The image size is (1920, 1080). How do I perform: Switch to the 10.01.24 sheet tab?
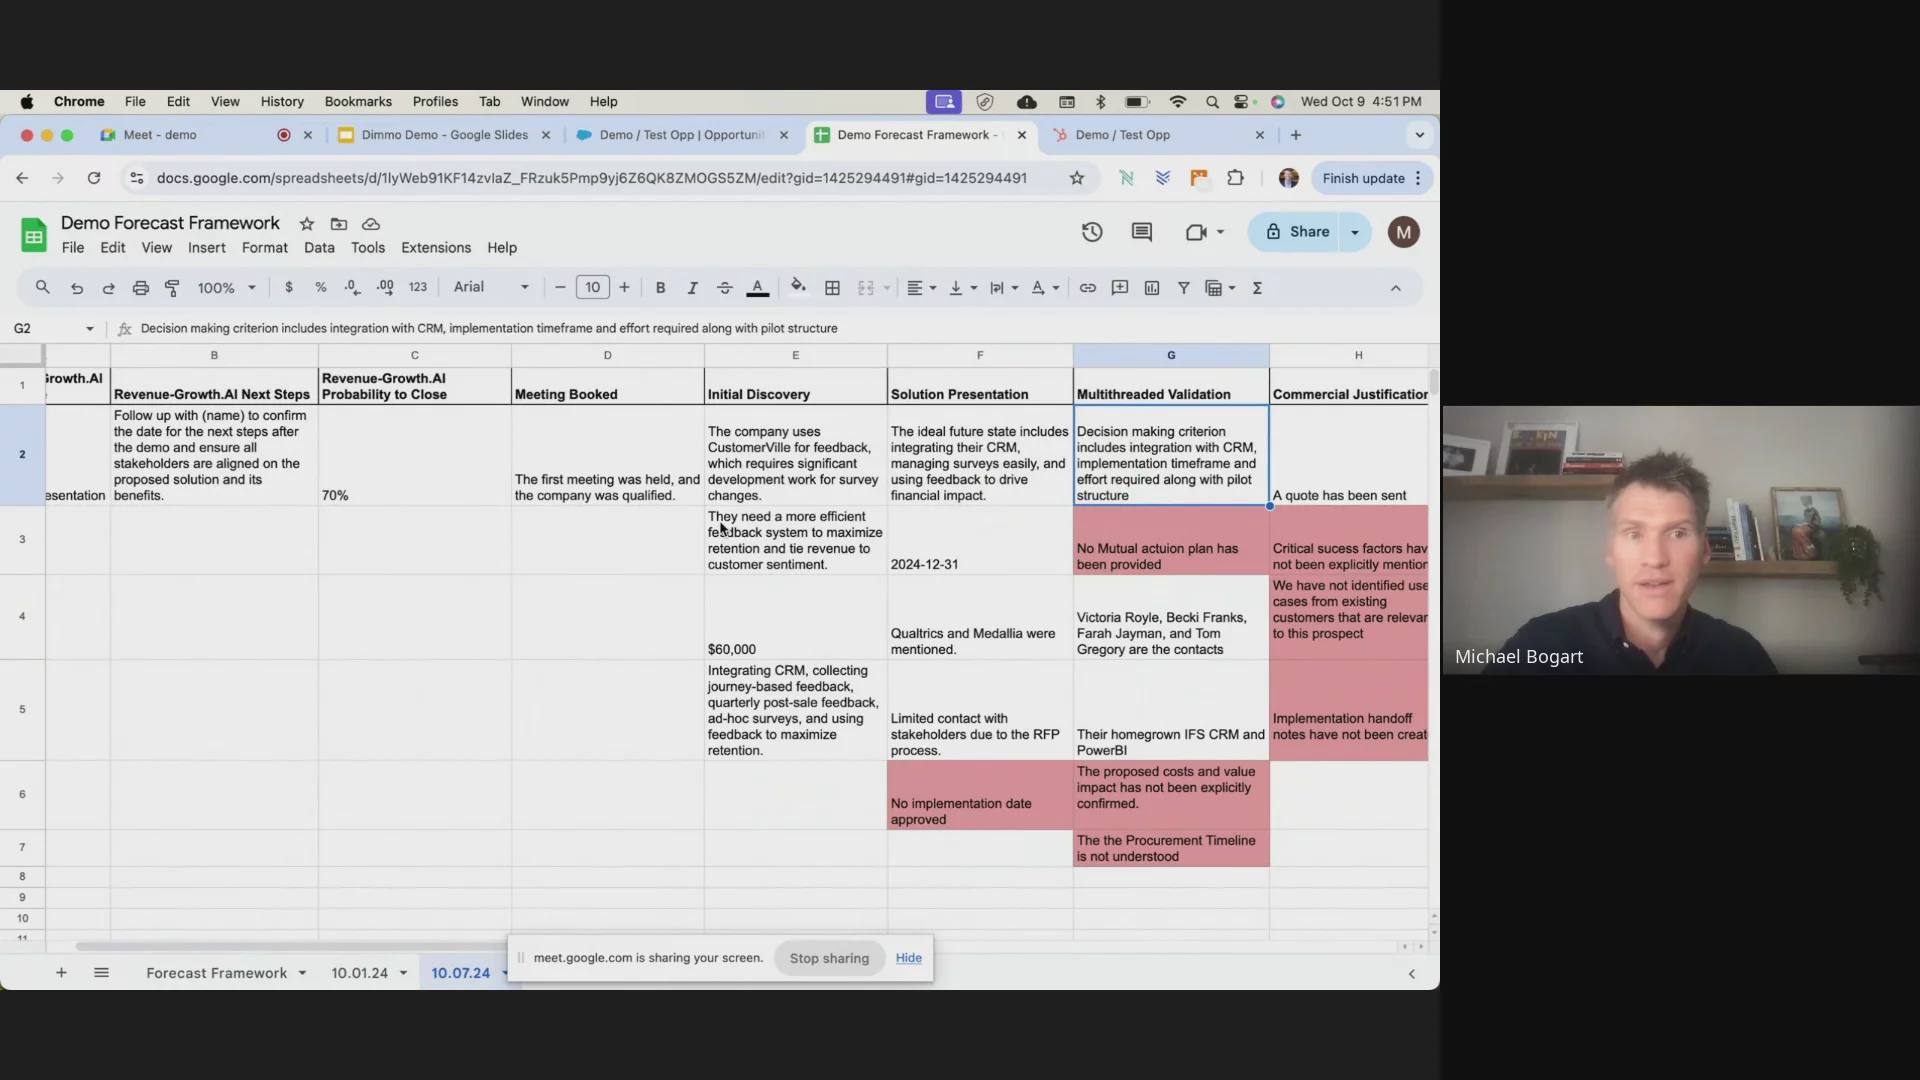coord(359,973)
